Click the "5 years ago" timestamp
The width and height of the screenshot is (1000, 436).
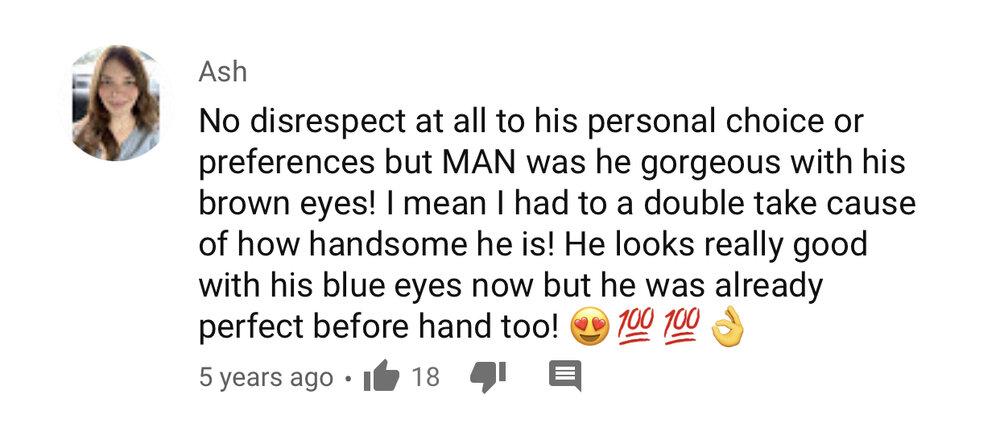(x=266, y=377)
